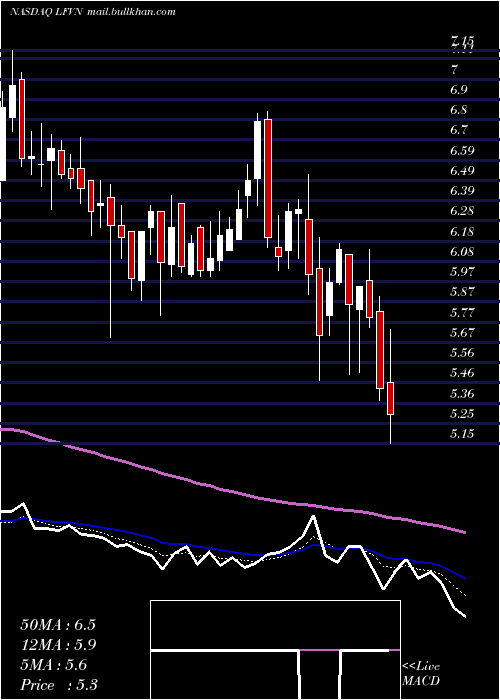Select the tall red candle after the 6.8 peak
The image size is (500, 700).
(x=268, y=178)
